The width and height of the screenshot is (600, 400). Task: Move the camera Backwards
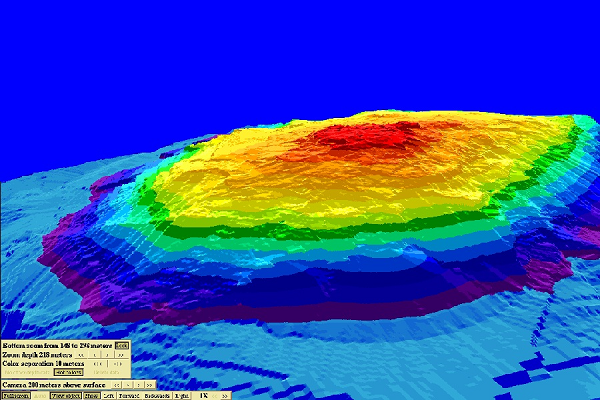click(157, 395)
